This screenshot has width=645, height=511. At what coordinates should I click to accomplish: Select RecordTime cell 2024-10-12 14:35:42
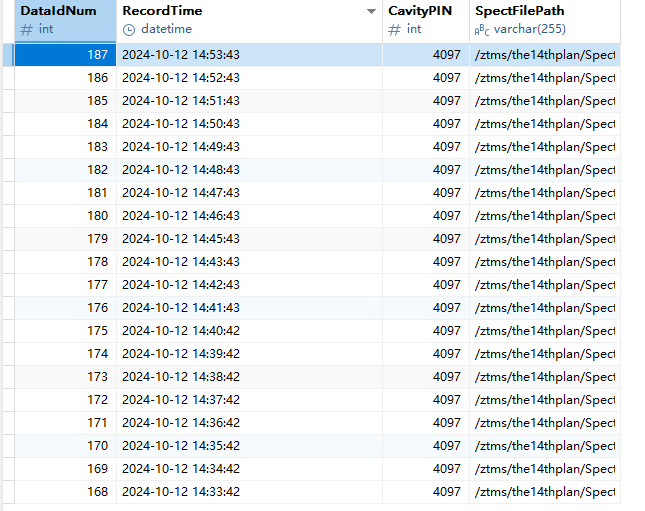181,446
